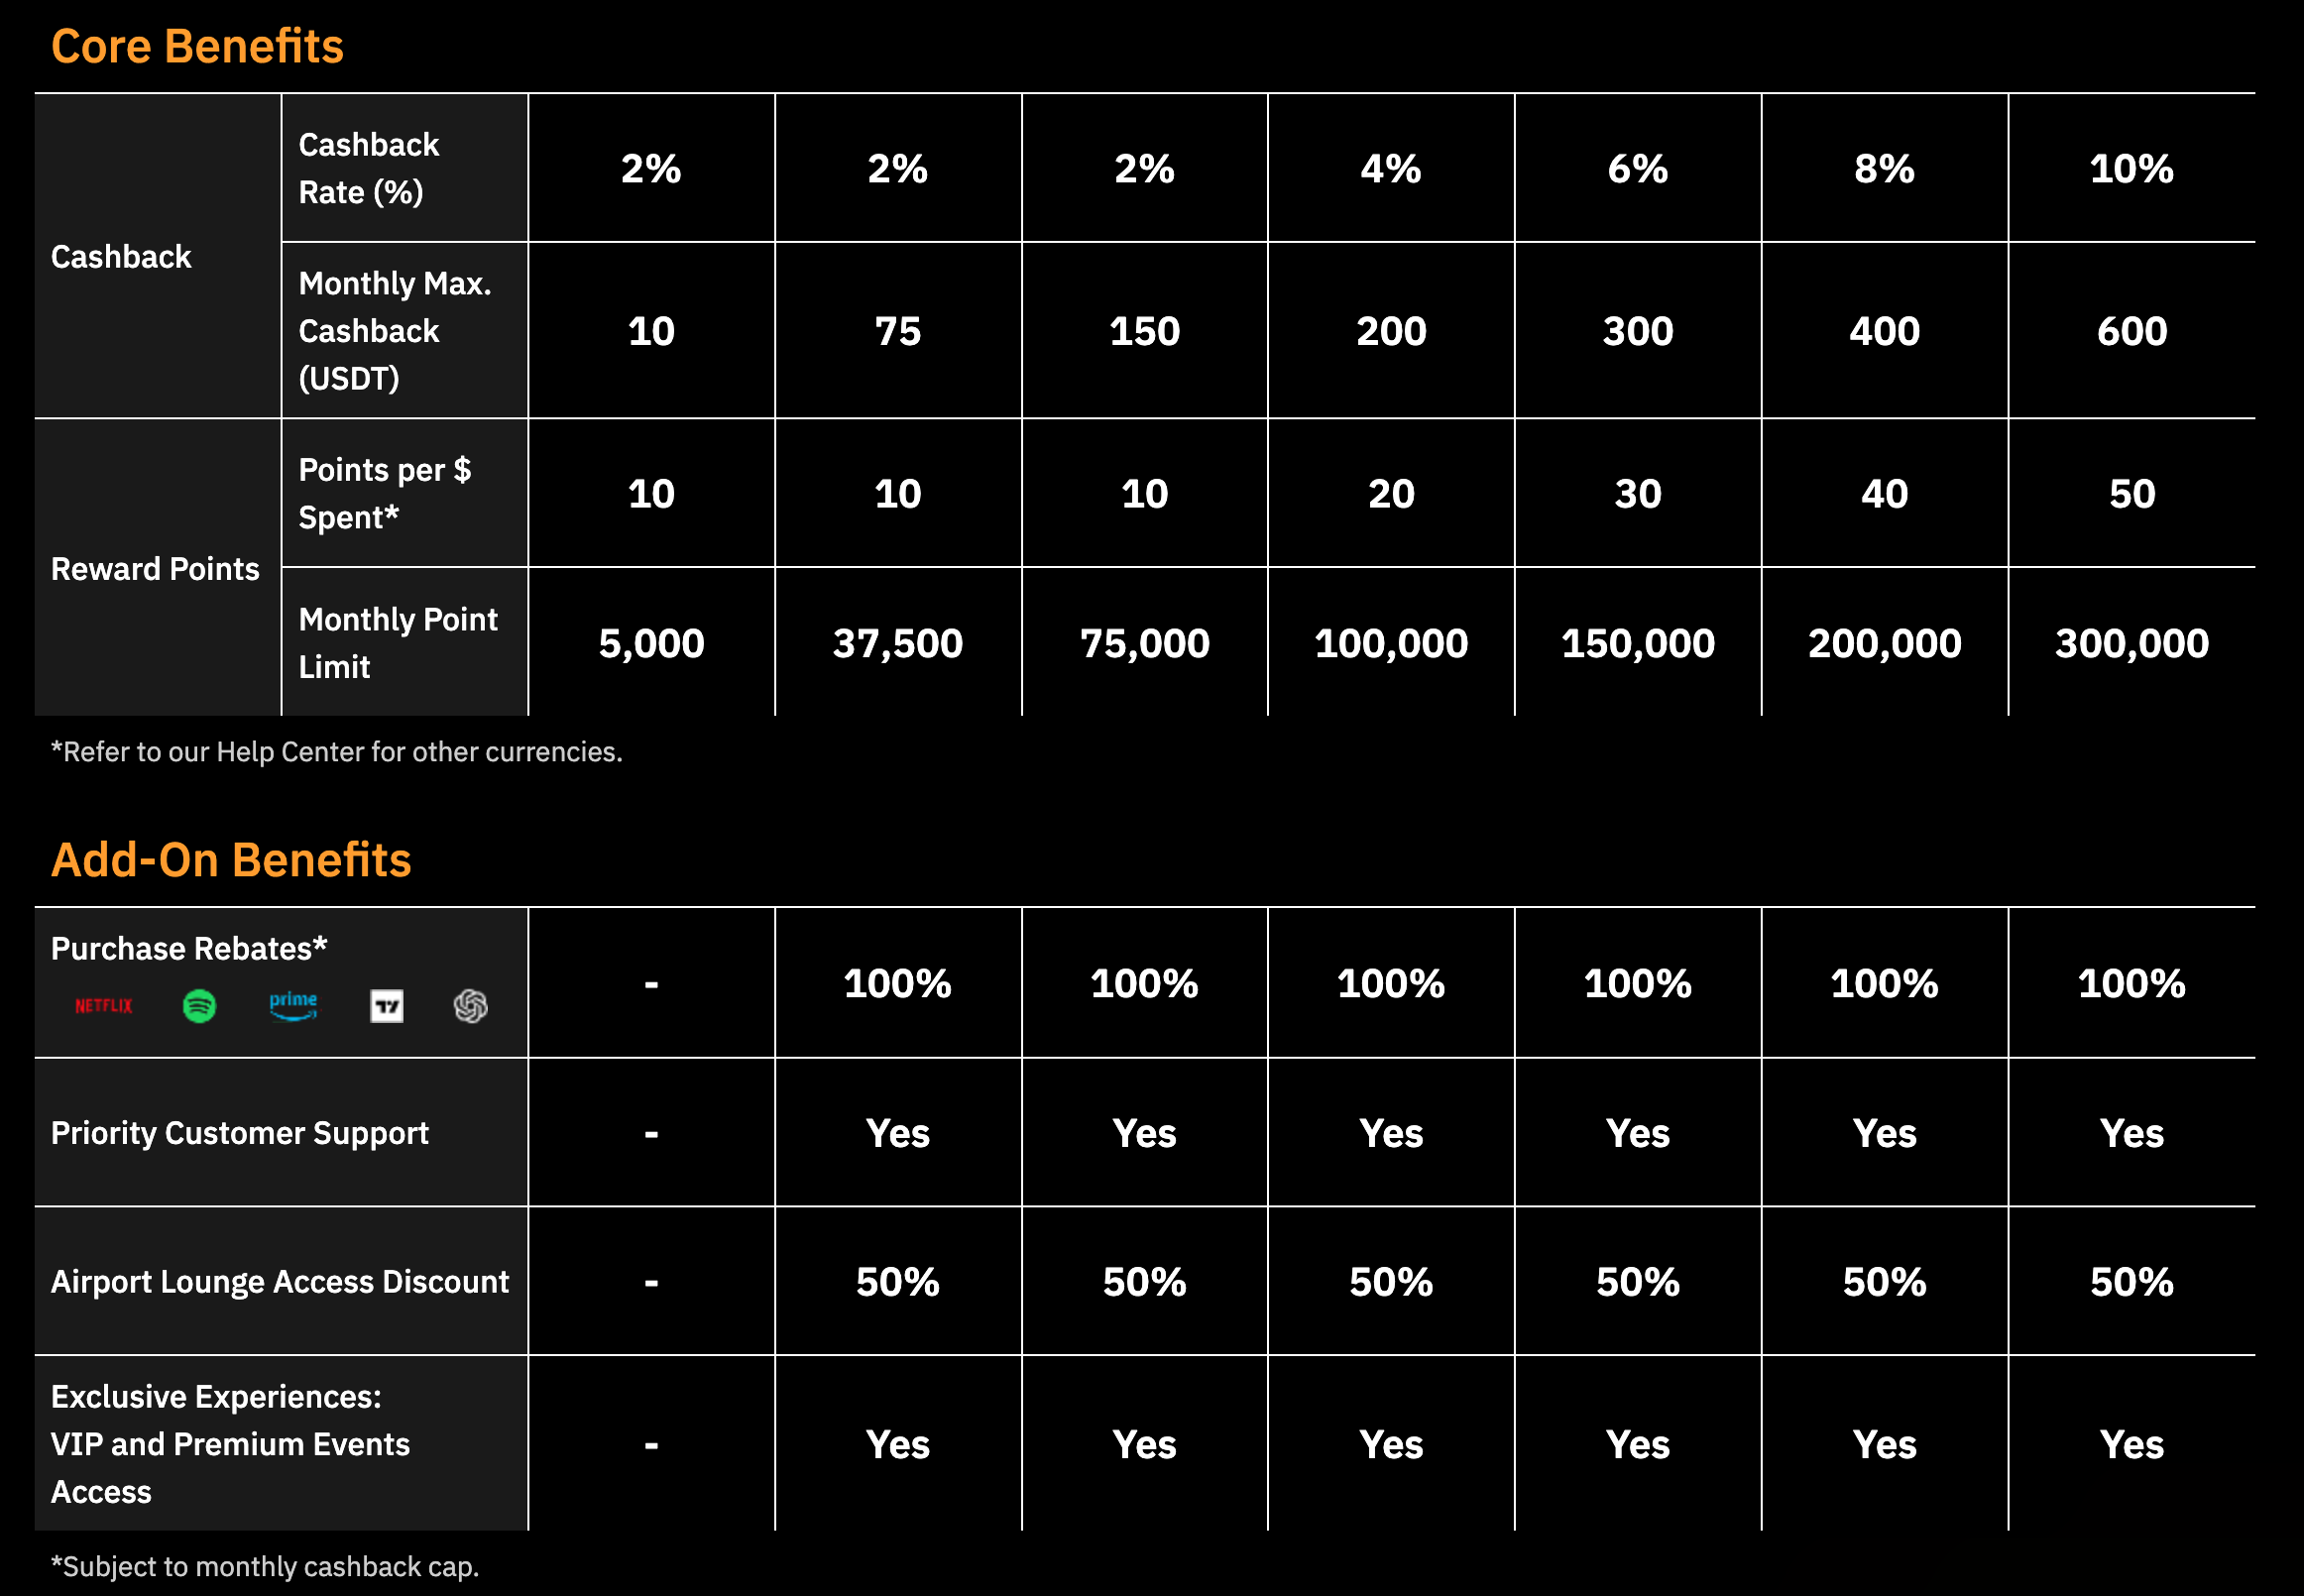Click the Priority Customer Support label
The height and width of the screenshot is (1596, 2304).
pos(240,1133)
